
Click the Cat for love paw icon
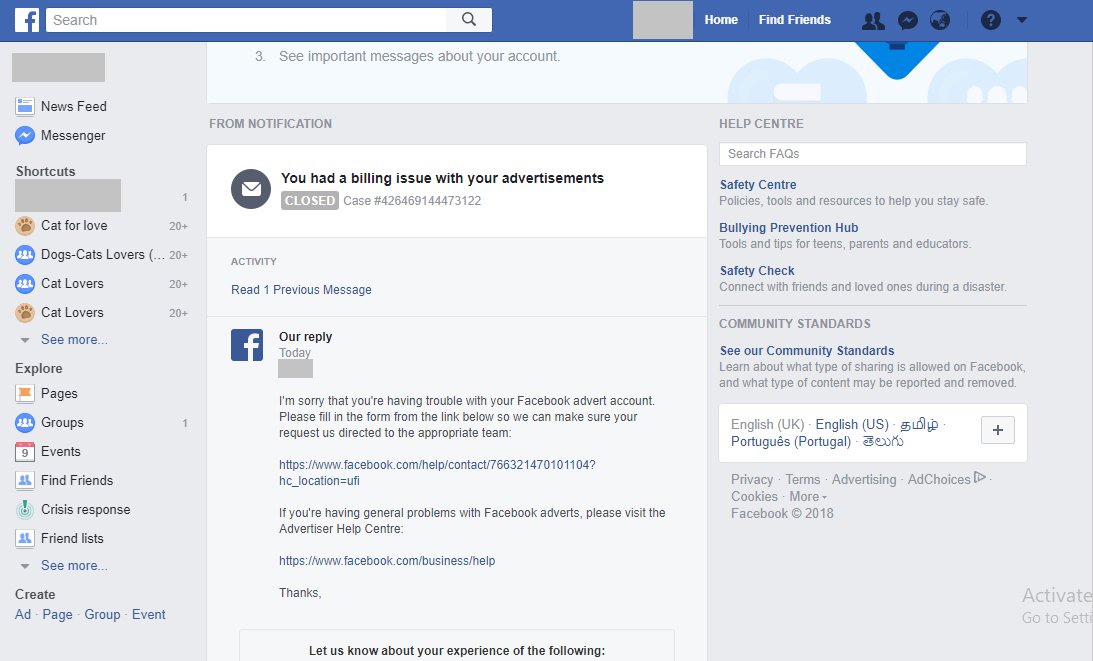click(x=25, y=225)
